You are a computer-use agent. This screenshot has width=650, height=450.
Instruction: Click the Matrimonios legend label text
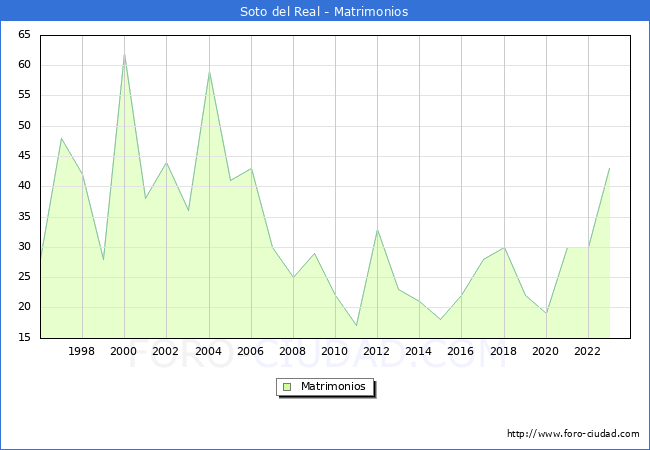[332, 387]
